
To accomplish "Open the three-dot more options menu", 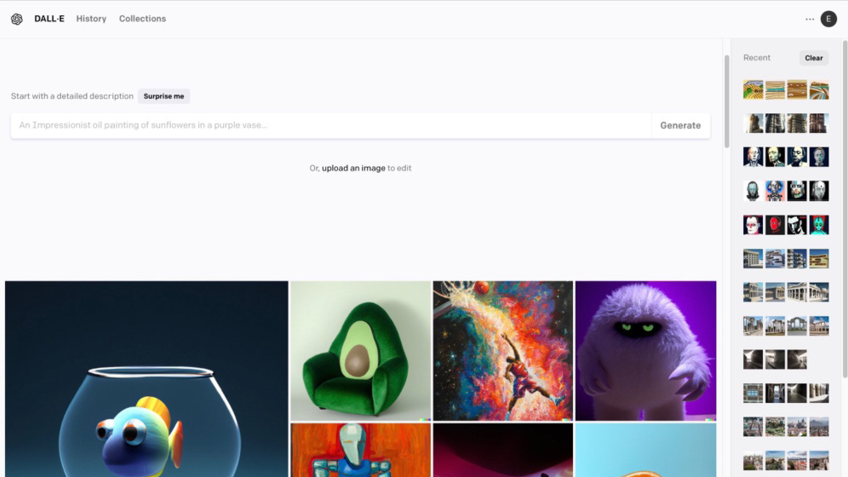I will [810, 19].
